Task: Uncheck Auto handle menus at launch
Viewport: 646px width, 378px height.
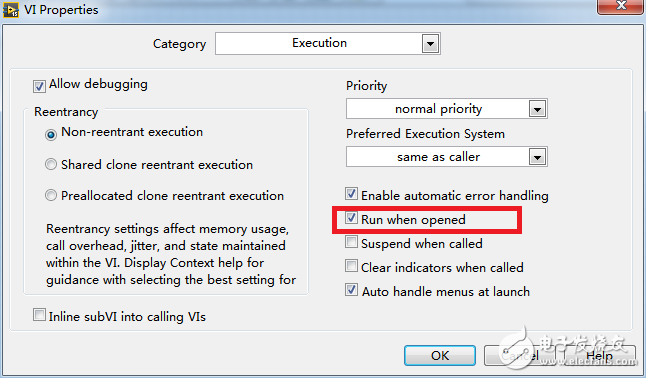Action: click(351, 290)
